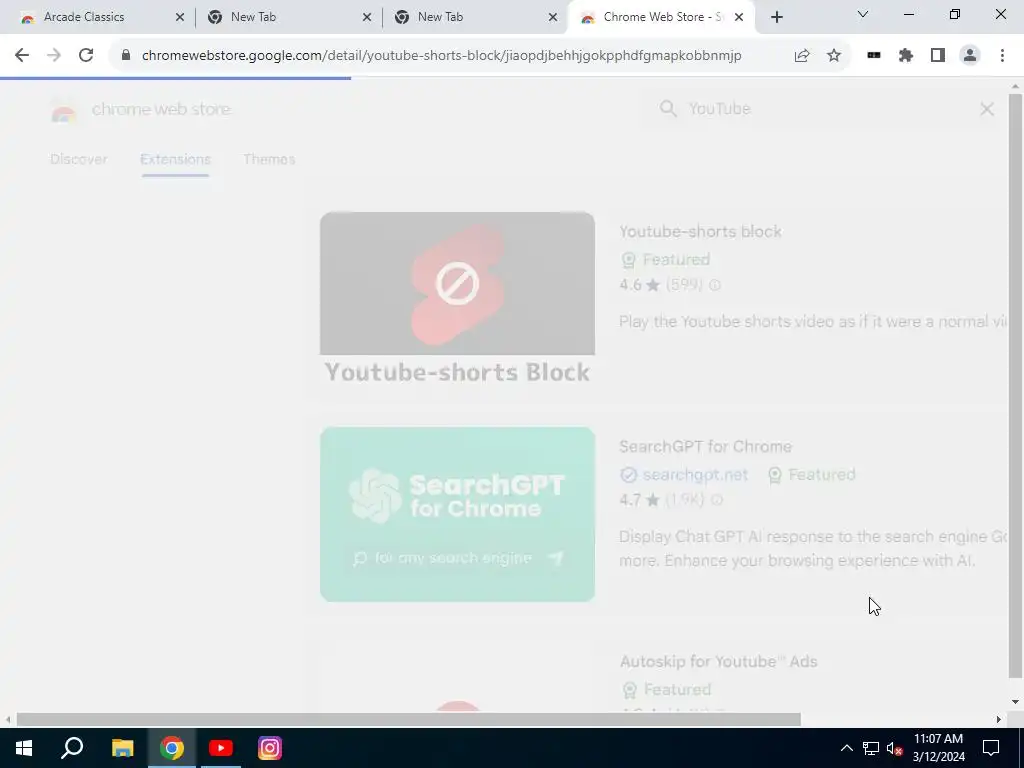Open the Chrome profile avatar

970,56
